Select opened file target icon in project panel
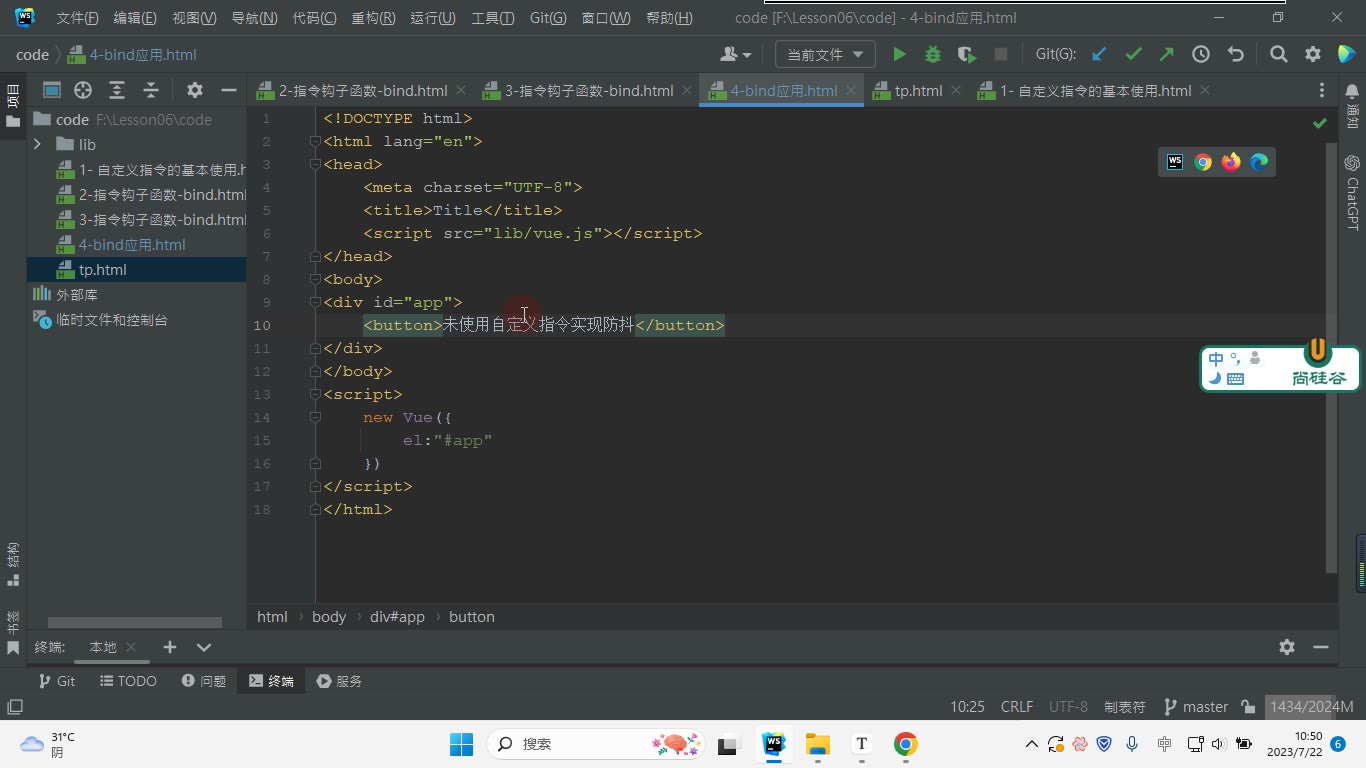1366x768 pixels. pos(83,90)
